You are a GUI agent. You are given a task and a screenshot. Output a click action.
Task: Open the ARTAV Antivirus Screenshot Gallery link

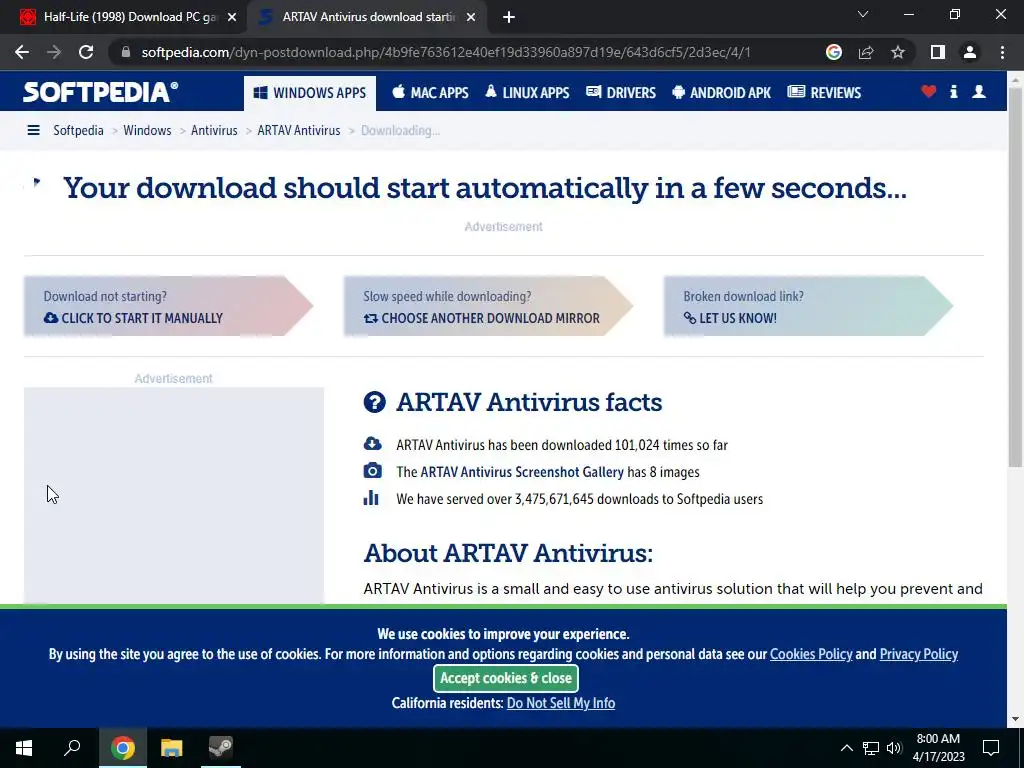(x=522, y=472)
